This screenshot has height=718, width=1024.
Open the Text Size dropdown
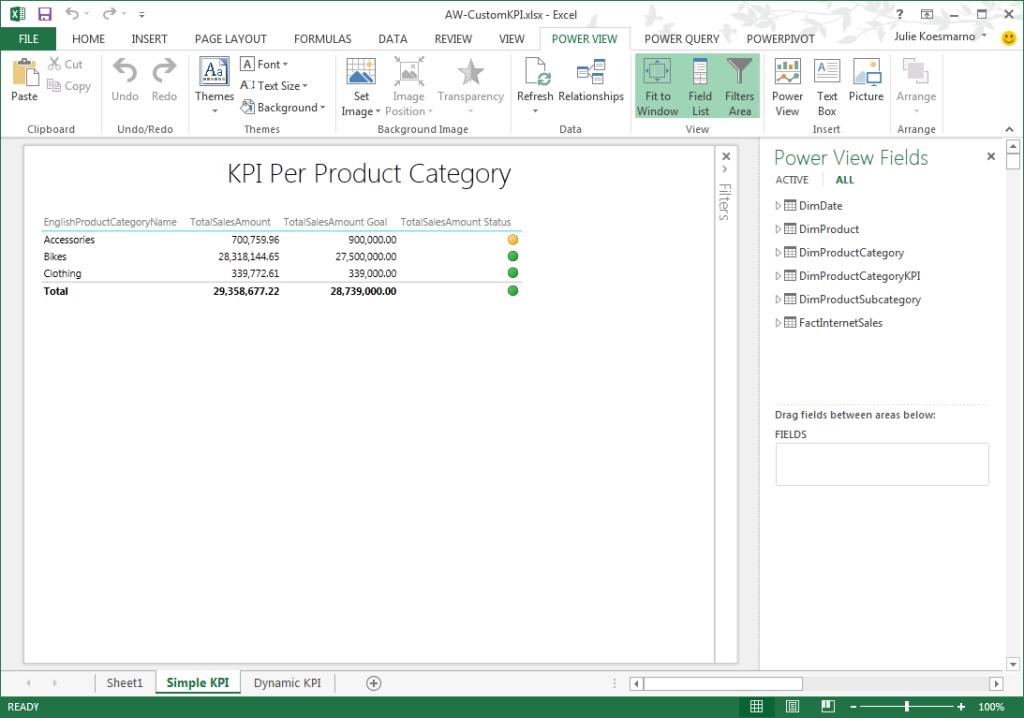274,86
